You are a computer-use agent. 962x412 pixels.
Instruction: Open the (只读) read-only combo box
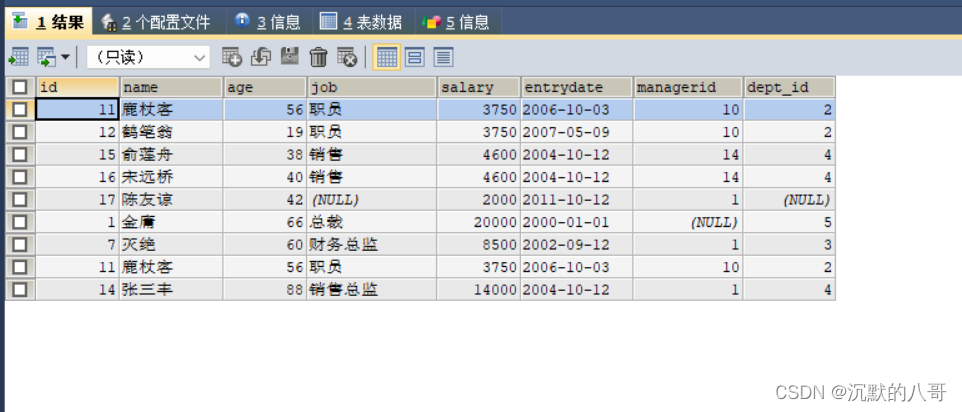click(x=148, y=58)
